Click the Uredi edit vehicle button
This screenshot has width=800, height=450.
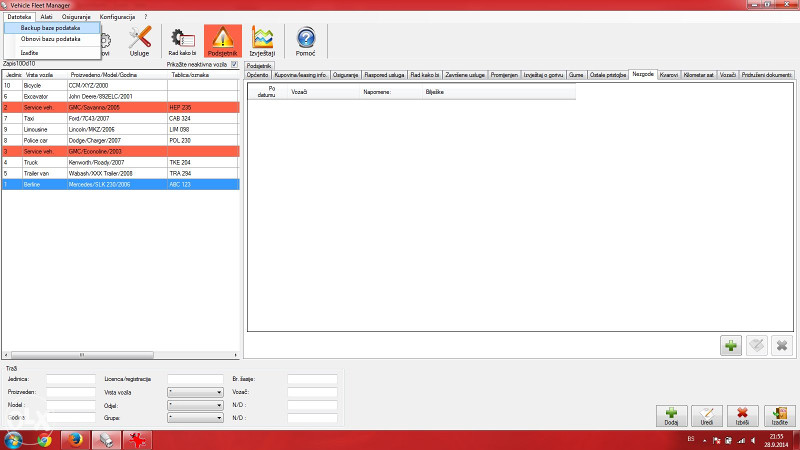(x=707, y=416)
